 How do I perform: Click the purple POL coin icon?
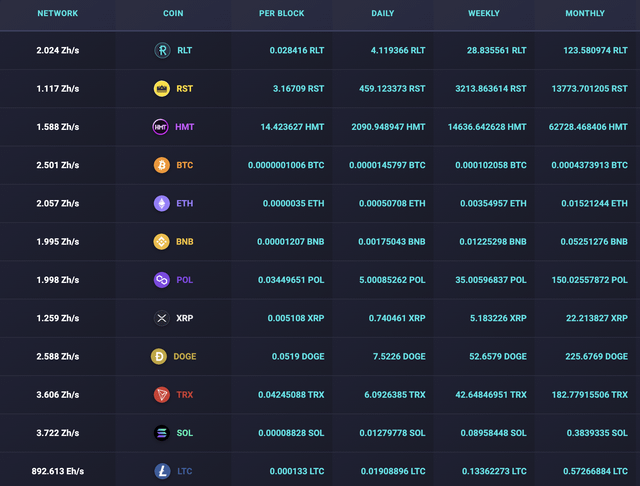(x=161, y=280)
